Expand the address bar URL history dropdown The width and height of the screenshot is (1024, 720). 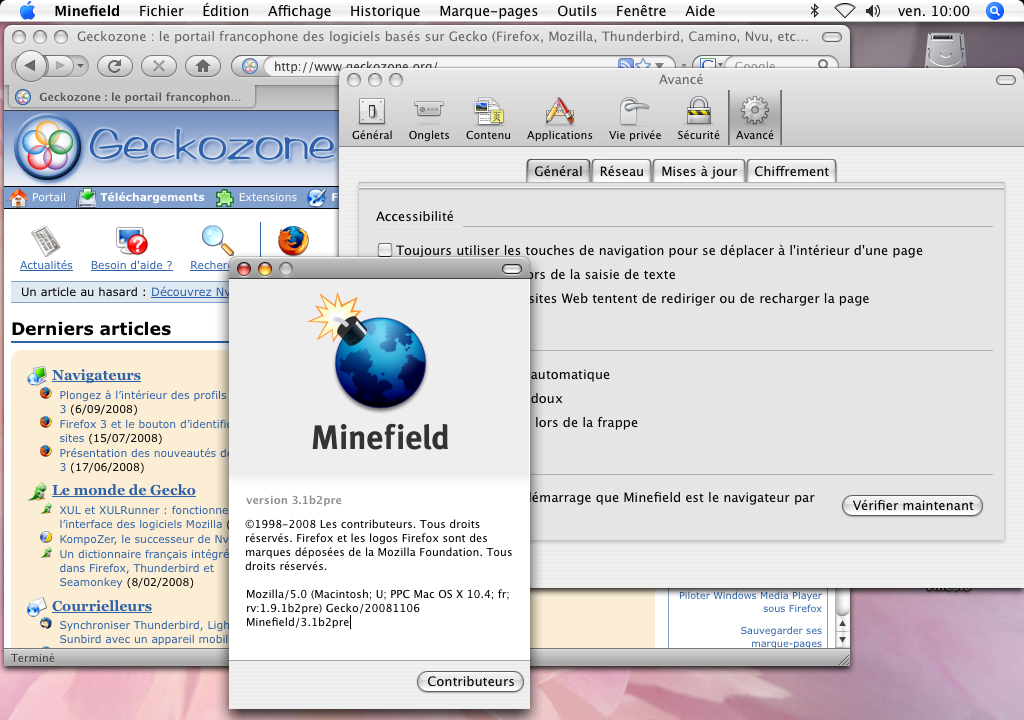660,65
